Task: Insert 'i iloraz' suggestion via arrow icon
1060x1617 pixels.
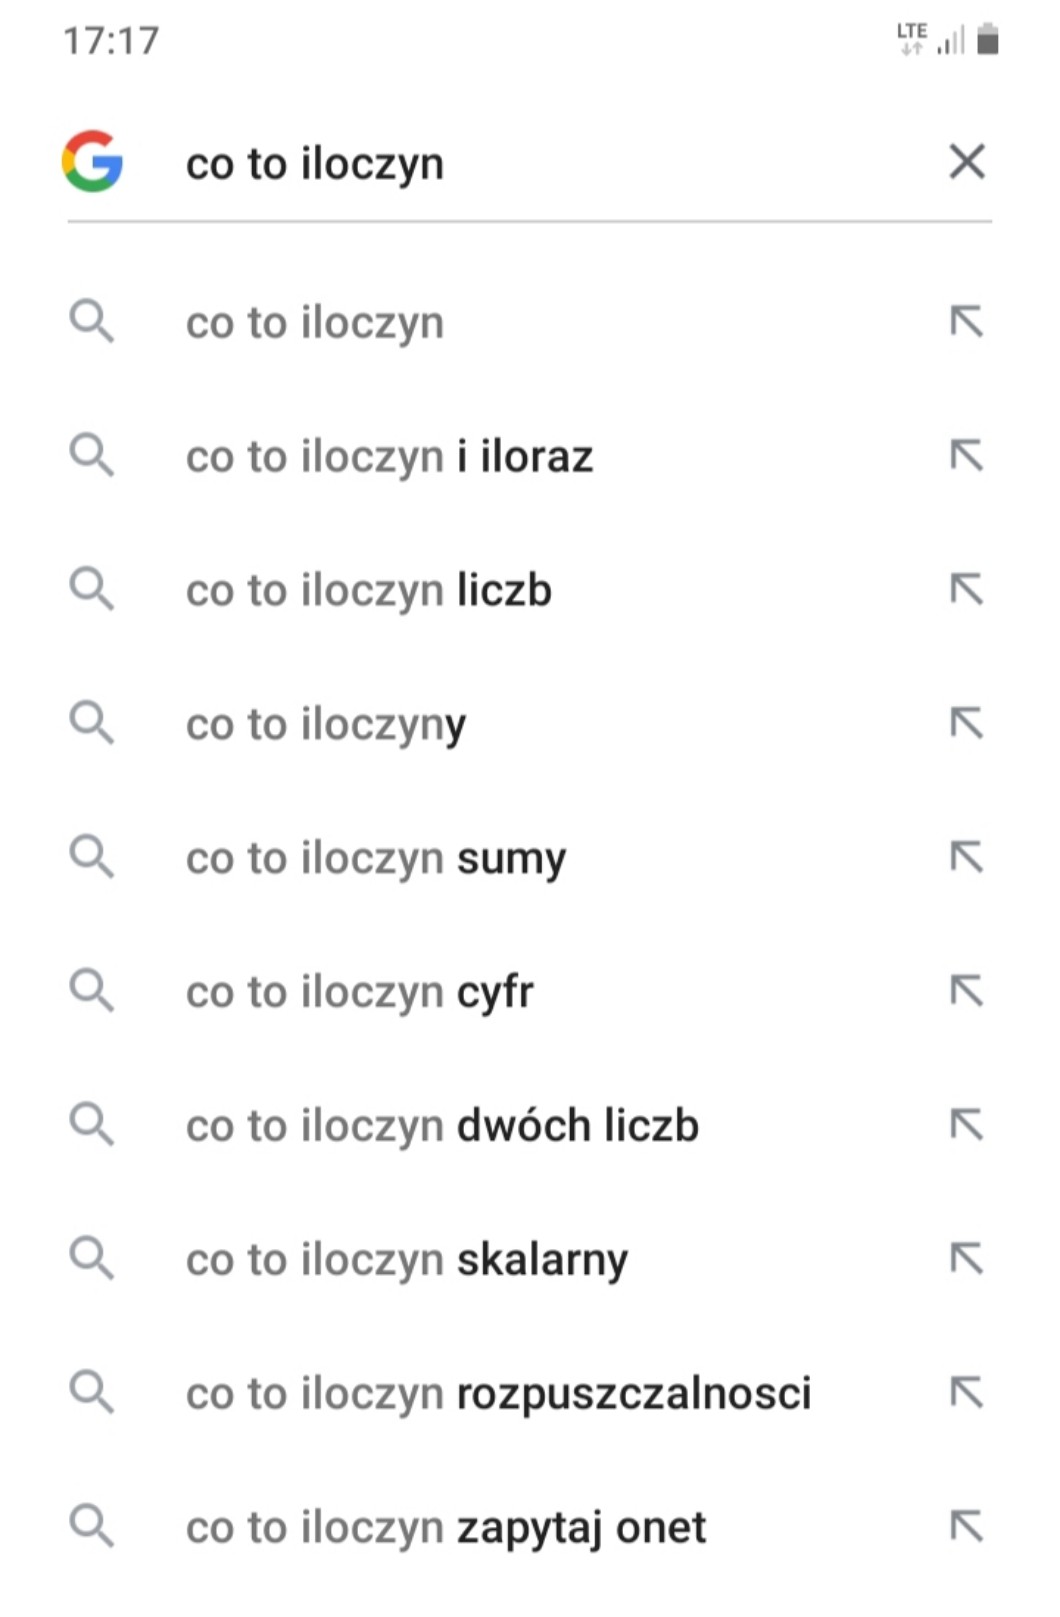Action: click(x=966, y=456)
